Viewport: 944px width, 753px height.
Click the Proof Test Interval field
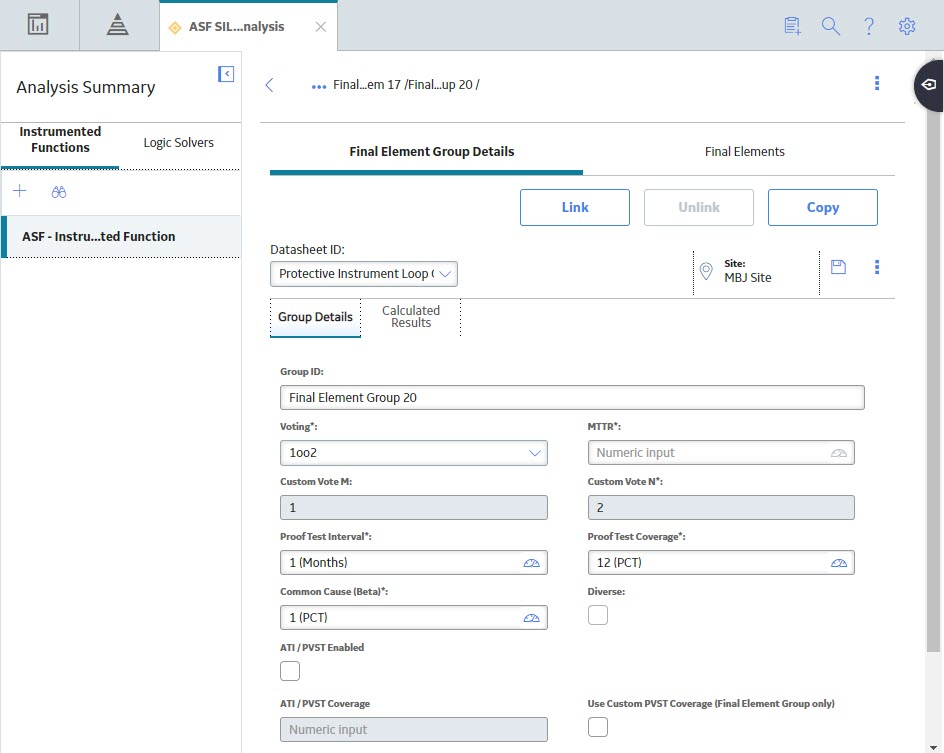pyautogui.click(x=414, y=562)
